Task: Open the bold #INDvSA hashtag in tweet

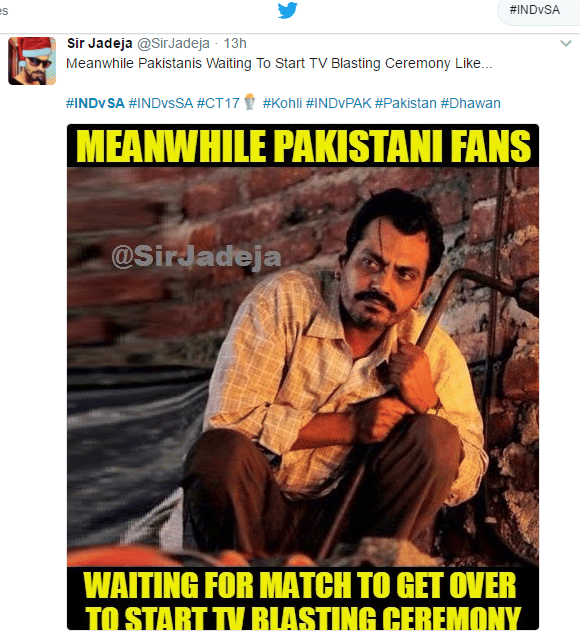Action: coord(95,104)
